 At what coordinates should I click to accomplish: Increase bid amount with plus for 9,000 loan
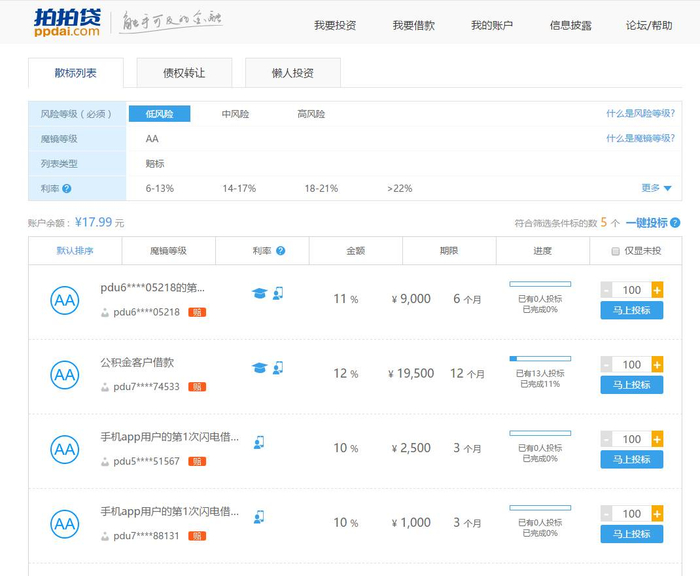click(657, 290)
